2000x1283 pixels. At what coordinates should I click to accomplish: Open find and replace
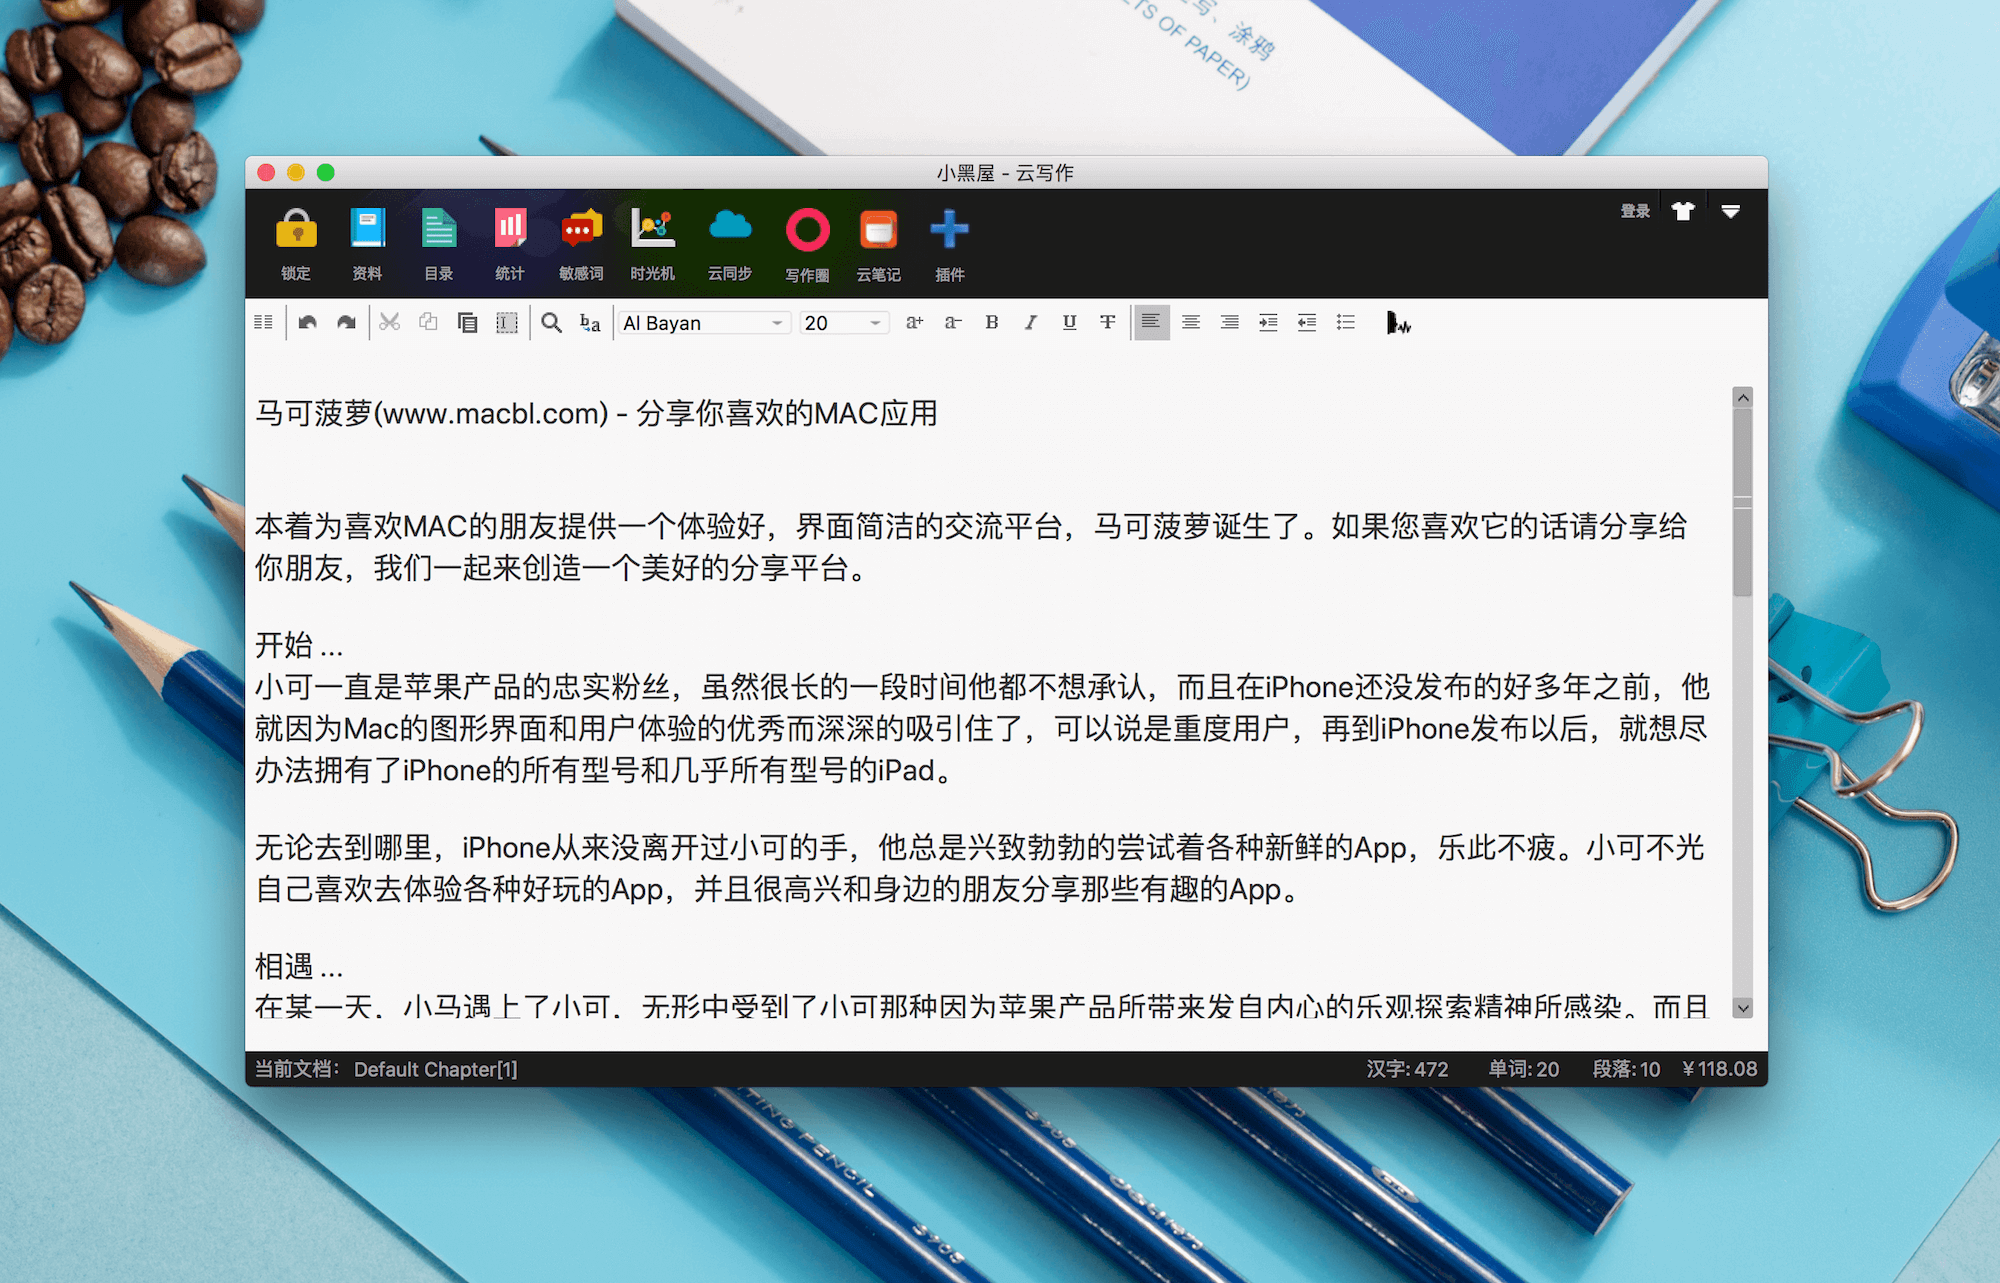(x=590, y=322)
